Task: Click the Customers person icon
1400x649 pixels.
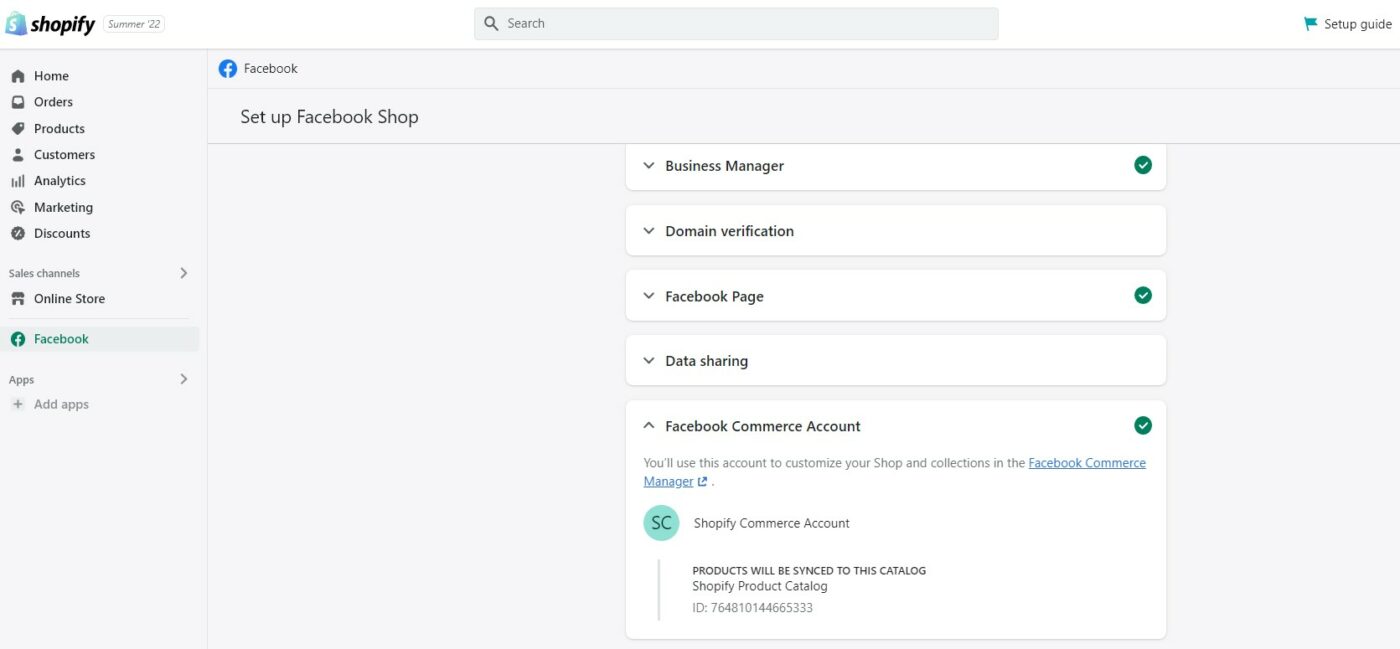Action: tap(18, 155)
